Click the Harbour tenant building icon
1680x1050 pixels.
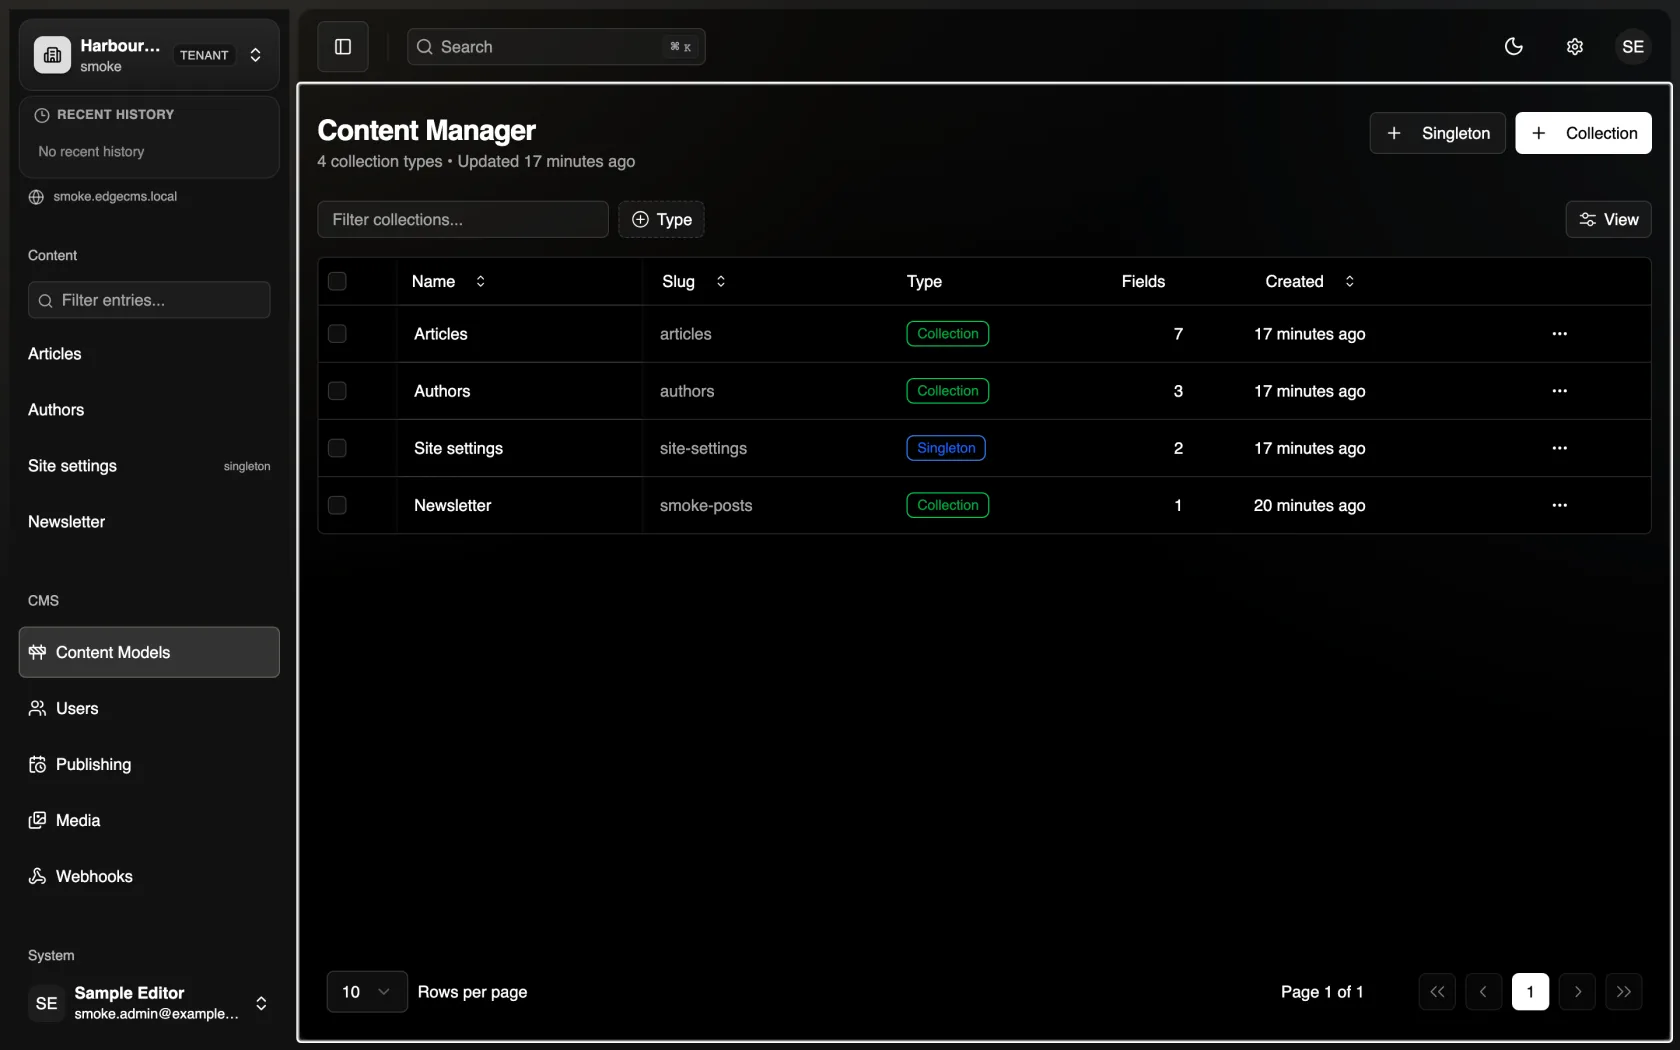click(x=53, y=55)
